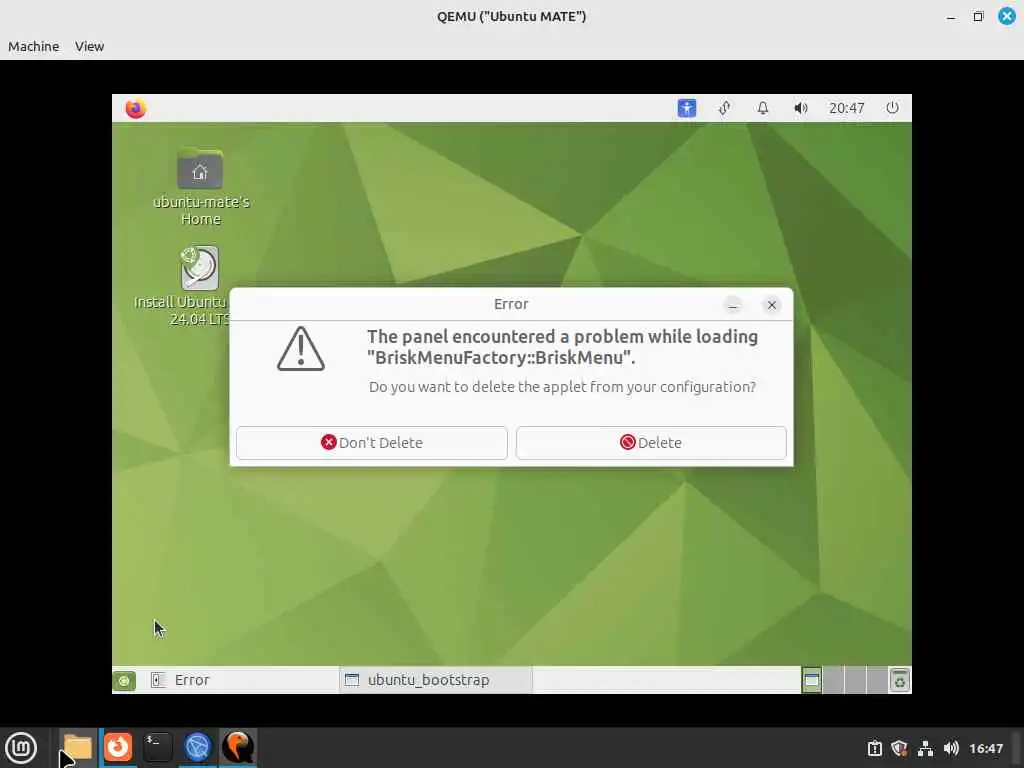Toggle show desktop button in MATE bottom panel
This screenshot has width=1024, height=768.
pyautogui.click(x=124, y=680)
